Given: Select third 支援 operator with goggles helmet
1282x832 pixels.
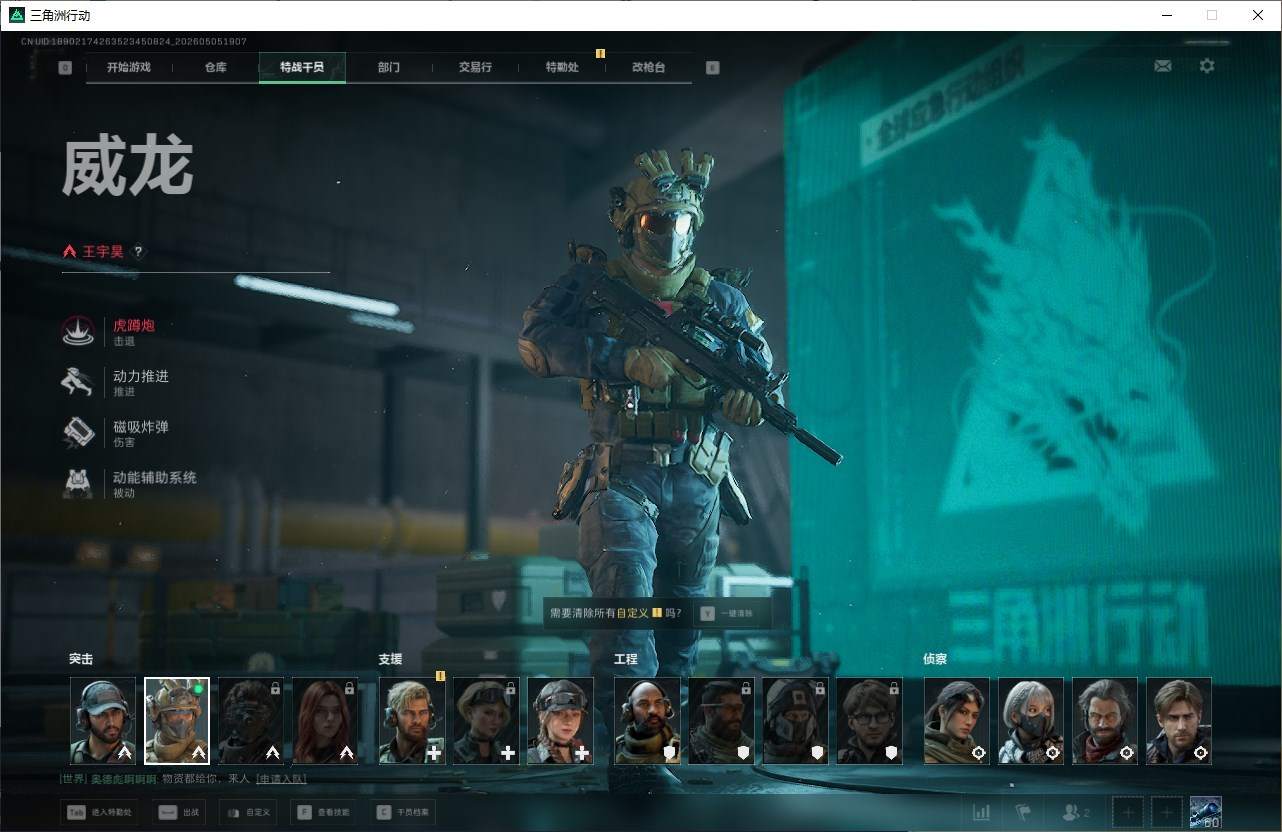Looking at the screenshot, I should (560, 721).
